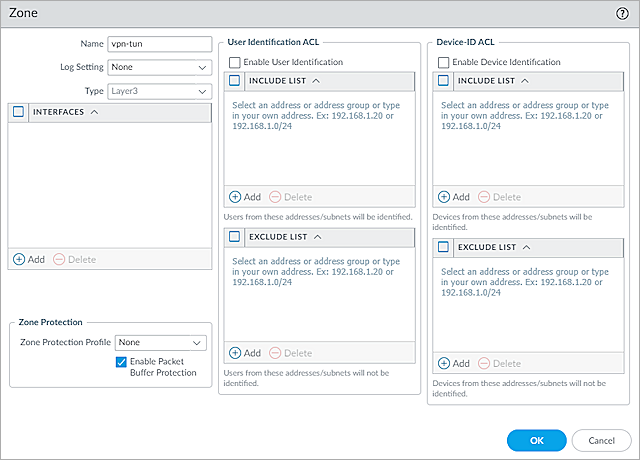Image resolution: width=640 pixels, height=460 pixels.
Task: Select all in Interfaces header checkbox
Action: click(x=19, y=112)
